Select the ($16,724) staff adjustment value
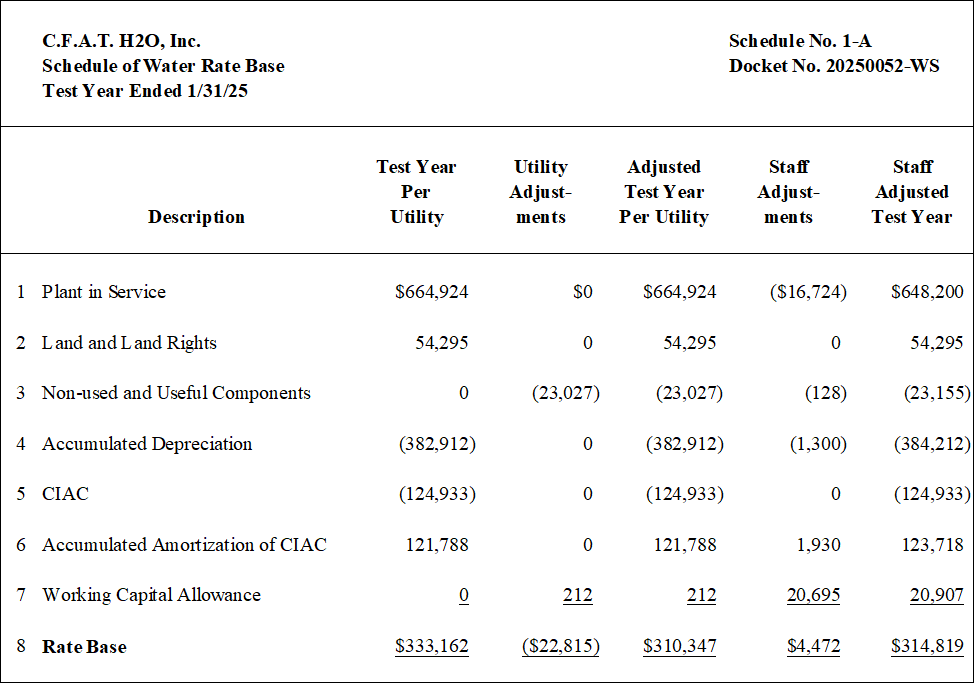975x684 pixels. 808,292
